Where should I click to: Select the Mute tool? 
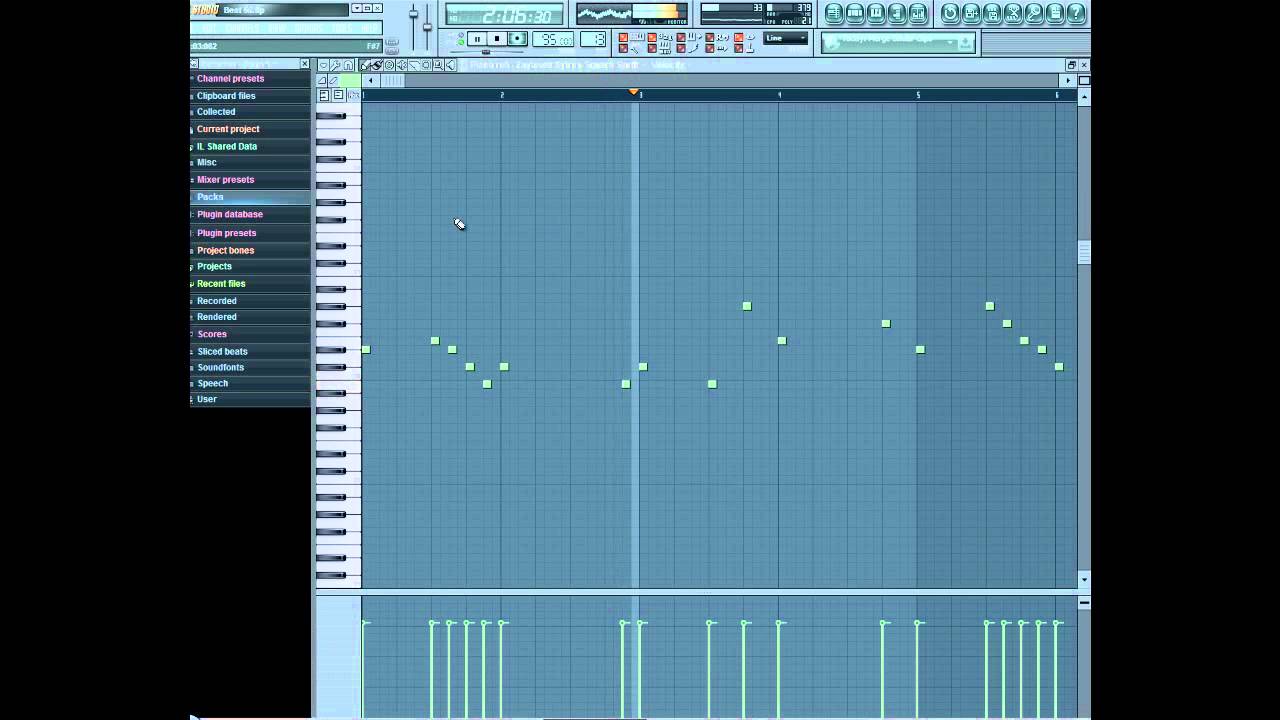click(x=401, y=65)
